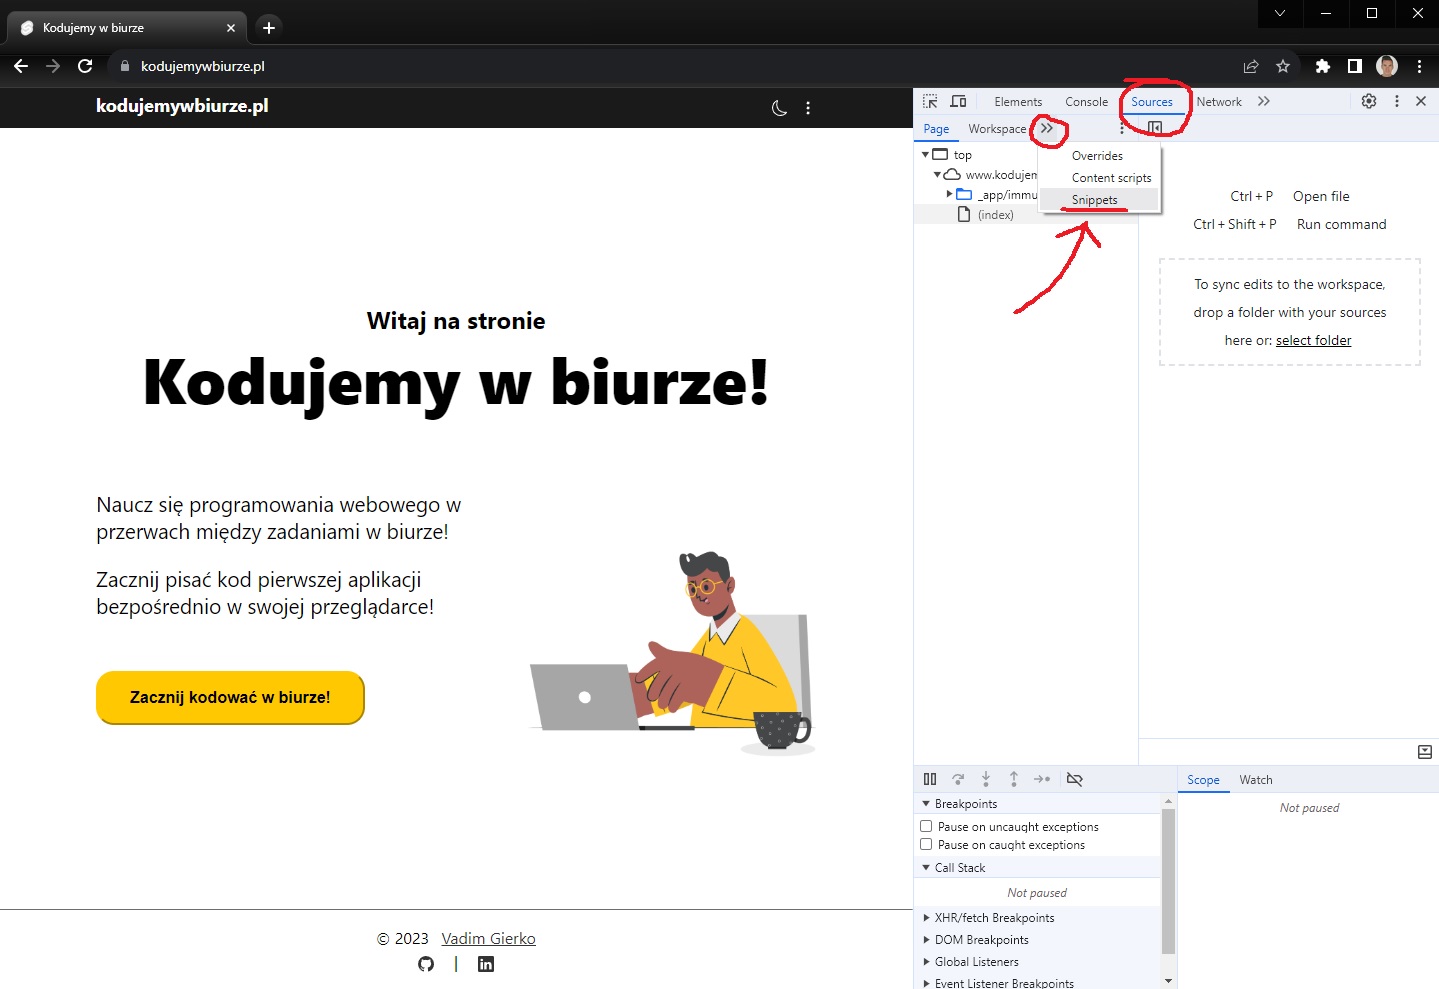The height and width of the screenshot is (989, 1439).
Task: Expand the _app/immu folder
Action: (949, 194)
